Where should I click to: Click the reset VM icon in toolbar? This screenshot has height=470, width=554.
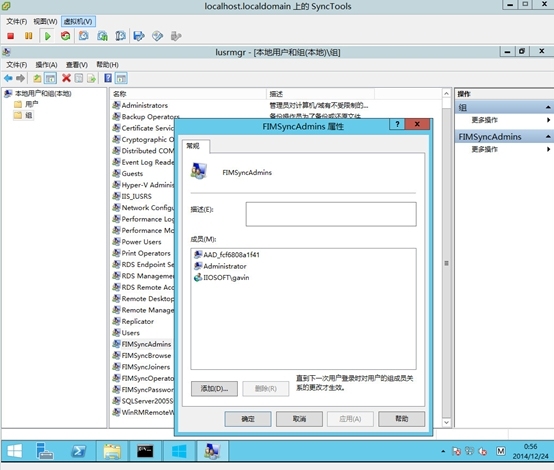click(65, 36)
